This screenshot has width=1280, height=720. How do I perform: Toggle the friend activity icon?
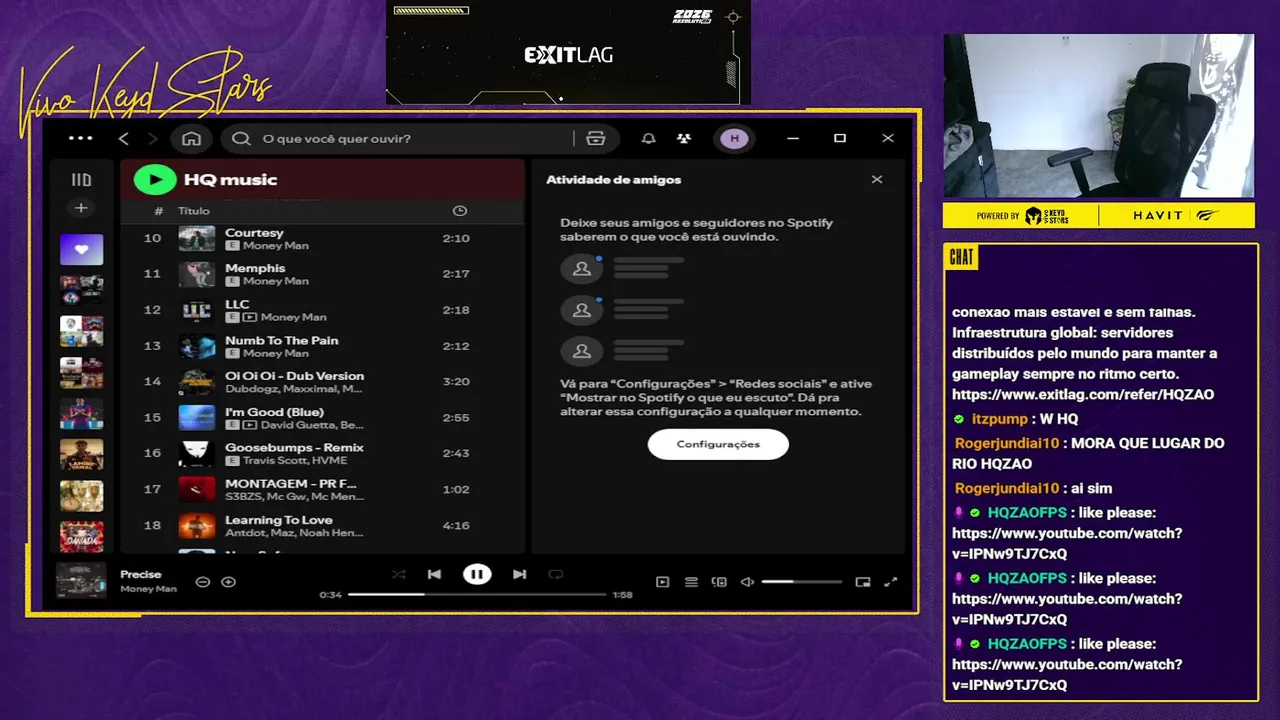pos(684,138)
